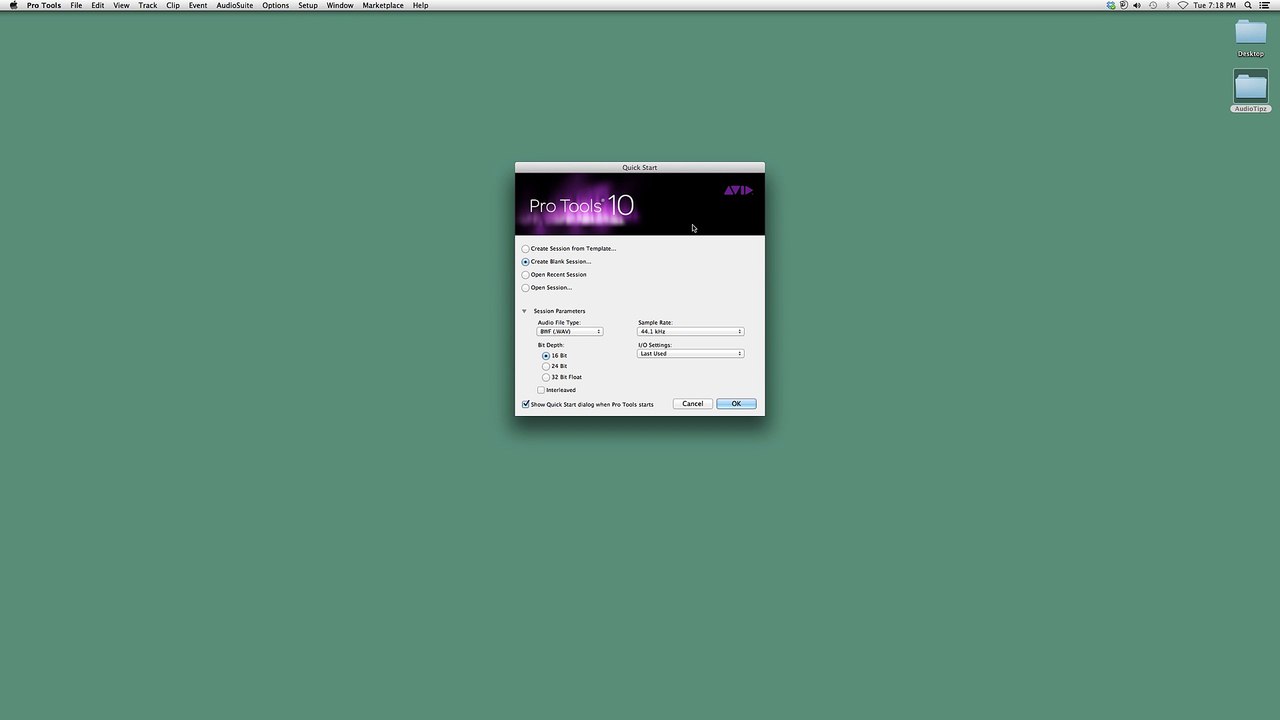Click the Wi-Fi menu bar icon
This screenshot has height=720, width=1280.
coord(1183,5)
